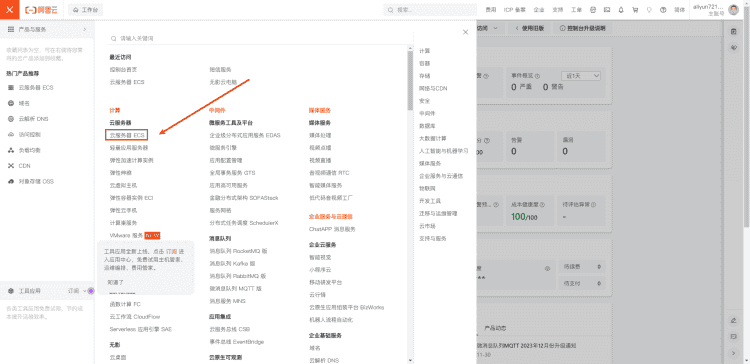The width and height of the screenshot is (750, 364).
Task: Switch language via 简体
Action: point(679,10)
